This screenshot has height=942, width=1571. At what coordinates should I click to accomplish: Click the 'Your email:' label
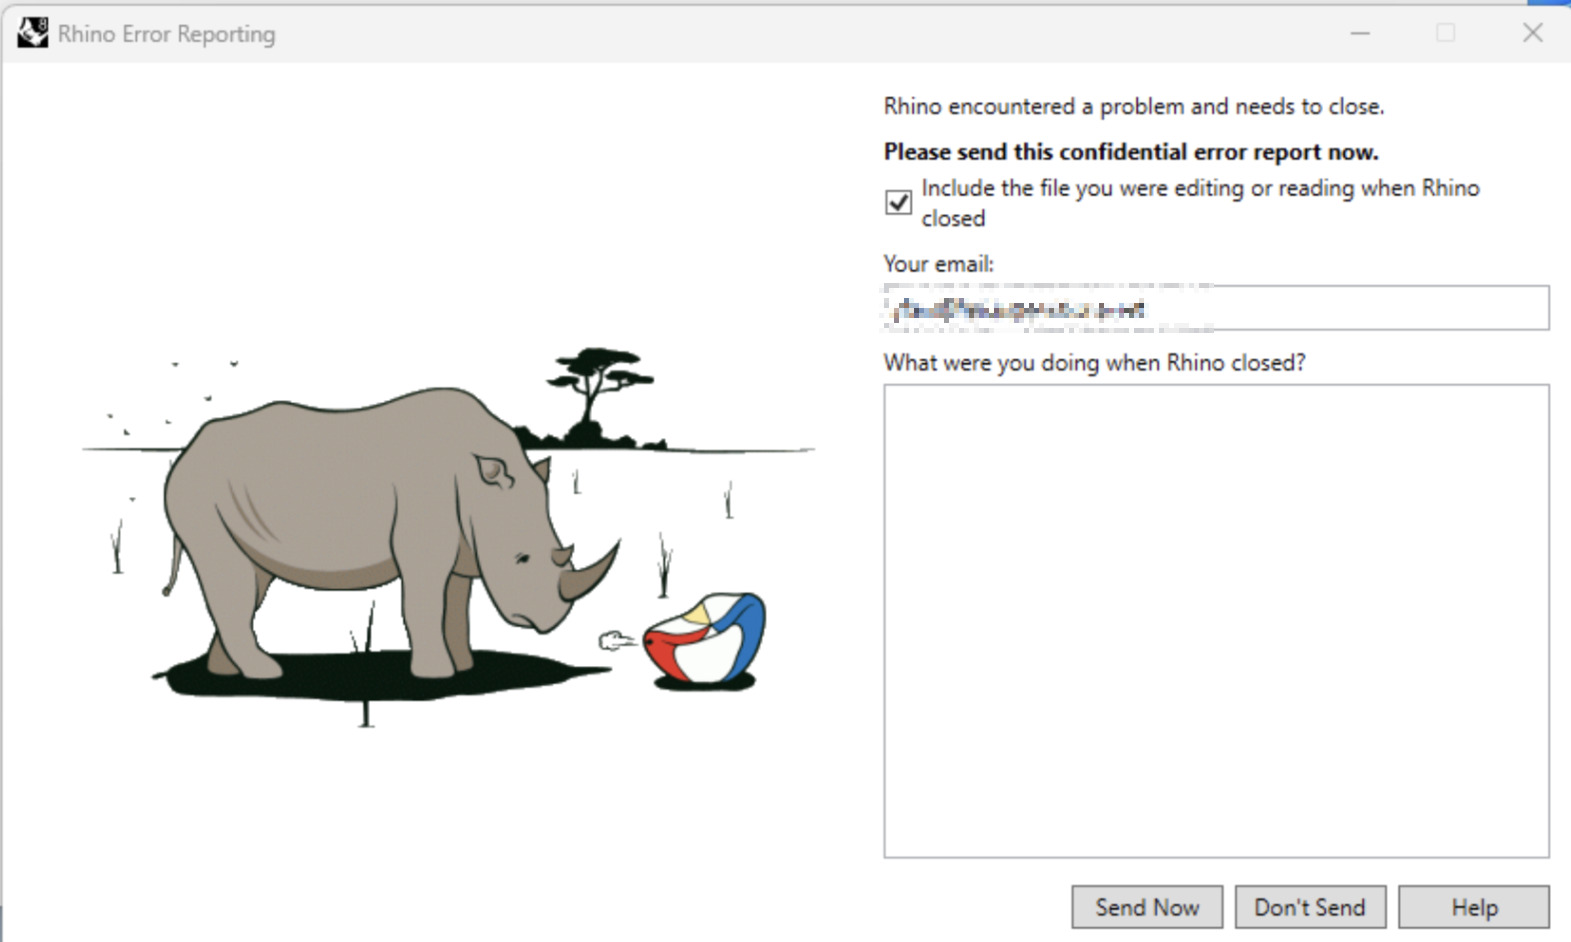pyautogui.click(x=938, y=264)
